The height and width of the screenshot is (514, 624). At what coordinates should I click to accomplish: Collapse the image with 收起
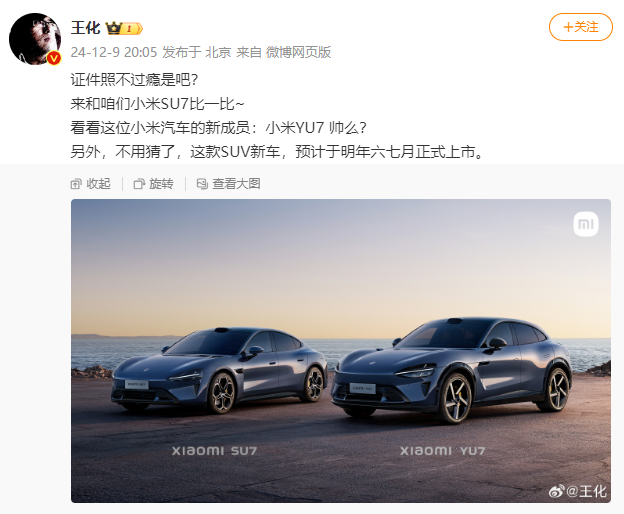[91, 184]
